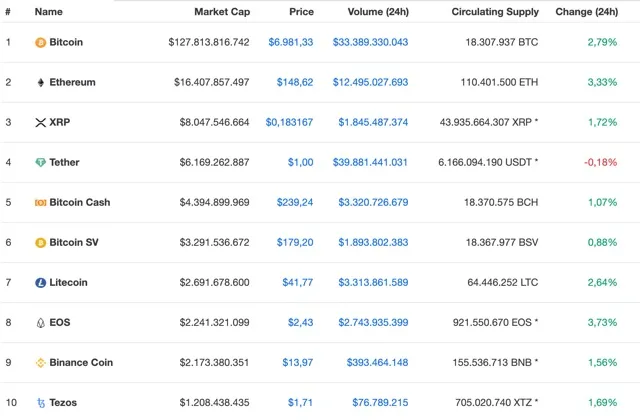
Task: Click the Bitcoin Cash logo icon
Action: tap(40, 202)
